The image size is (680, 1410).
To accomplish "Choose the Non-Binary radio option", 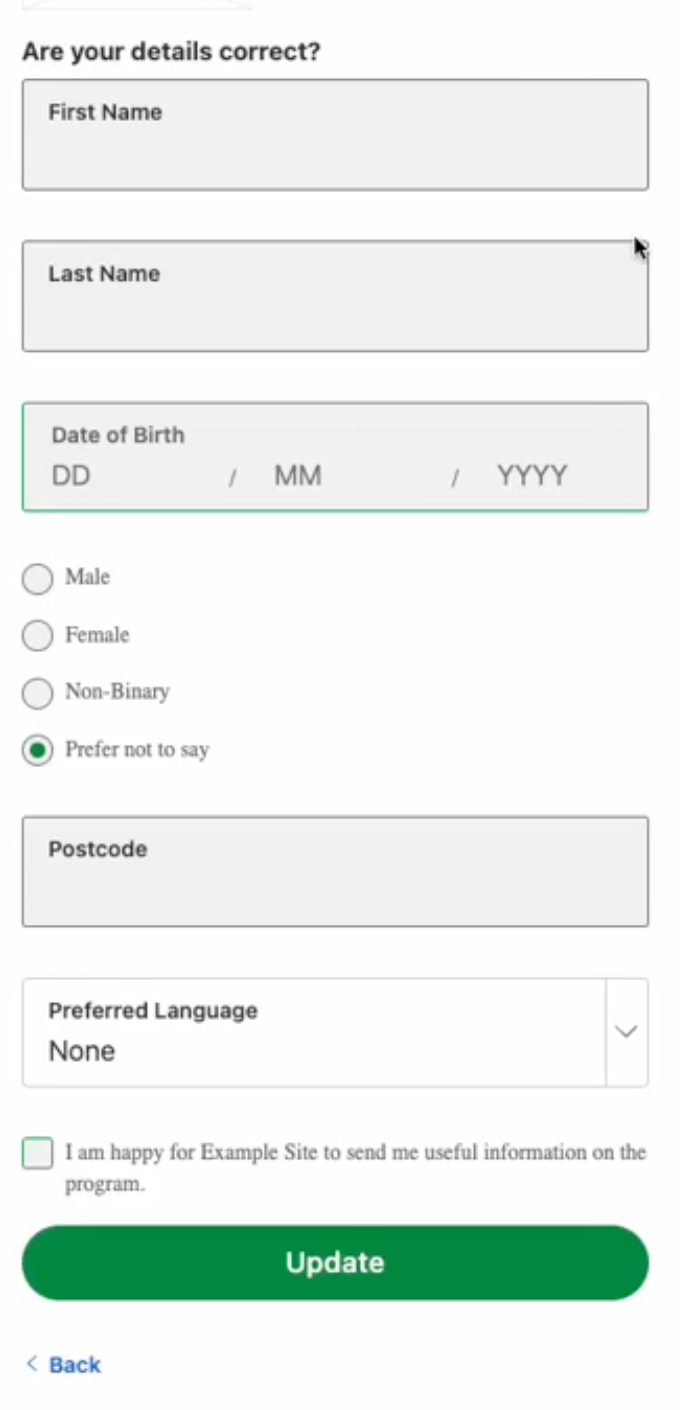I will [x=37, y=693].
